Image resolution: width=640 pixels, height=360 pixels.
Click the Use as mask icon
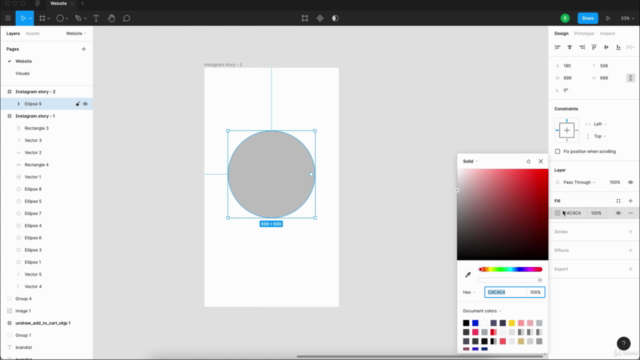coord(335,18)
